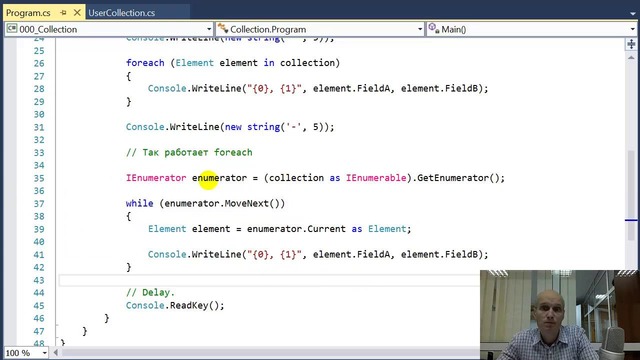
Task: Click the empty line 43 in the editor
Action: (x=269, y=280)
